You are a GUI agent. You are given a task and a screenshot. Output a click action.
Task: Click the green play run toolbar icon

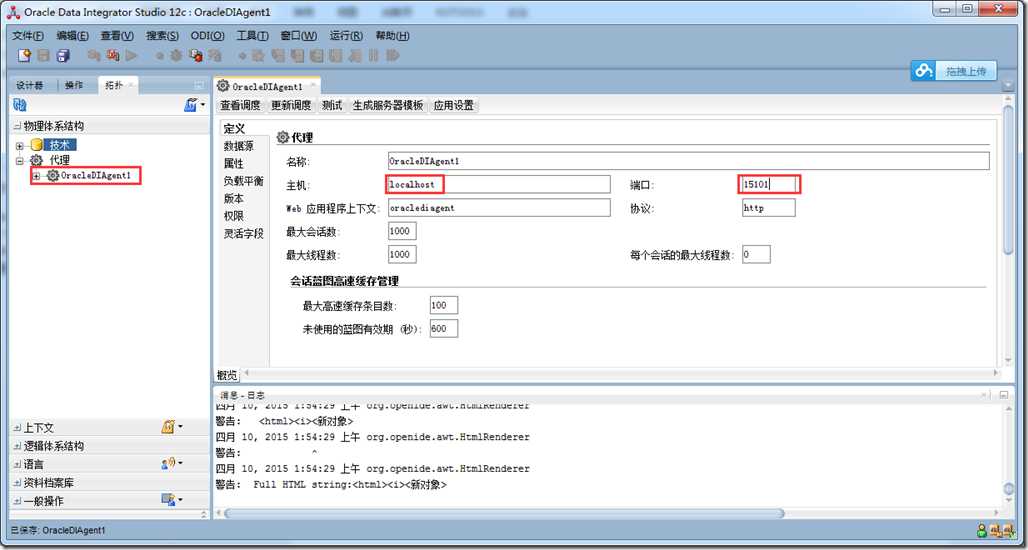[132, 56]
